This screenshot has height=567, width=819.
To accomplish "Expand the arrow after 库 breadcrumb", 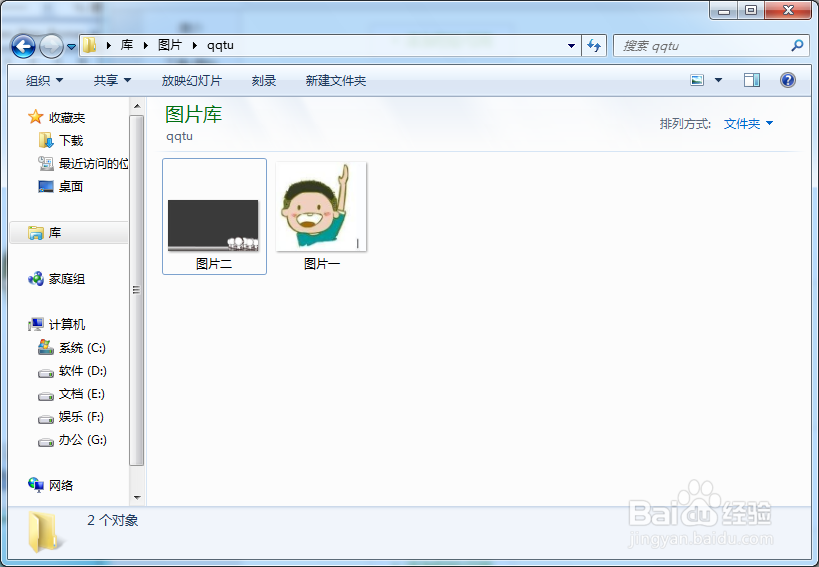I will [x=146, y=45].
